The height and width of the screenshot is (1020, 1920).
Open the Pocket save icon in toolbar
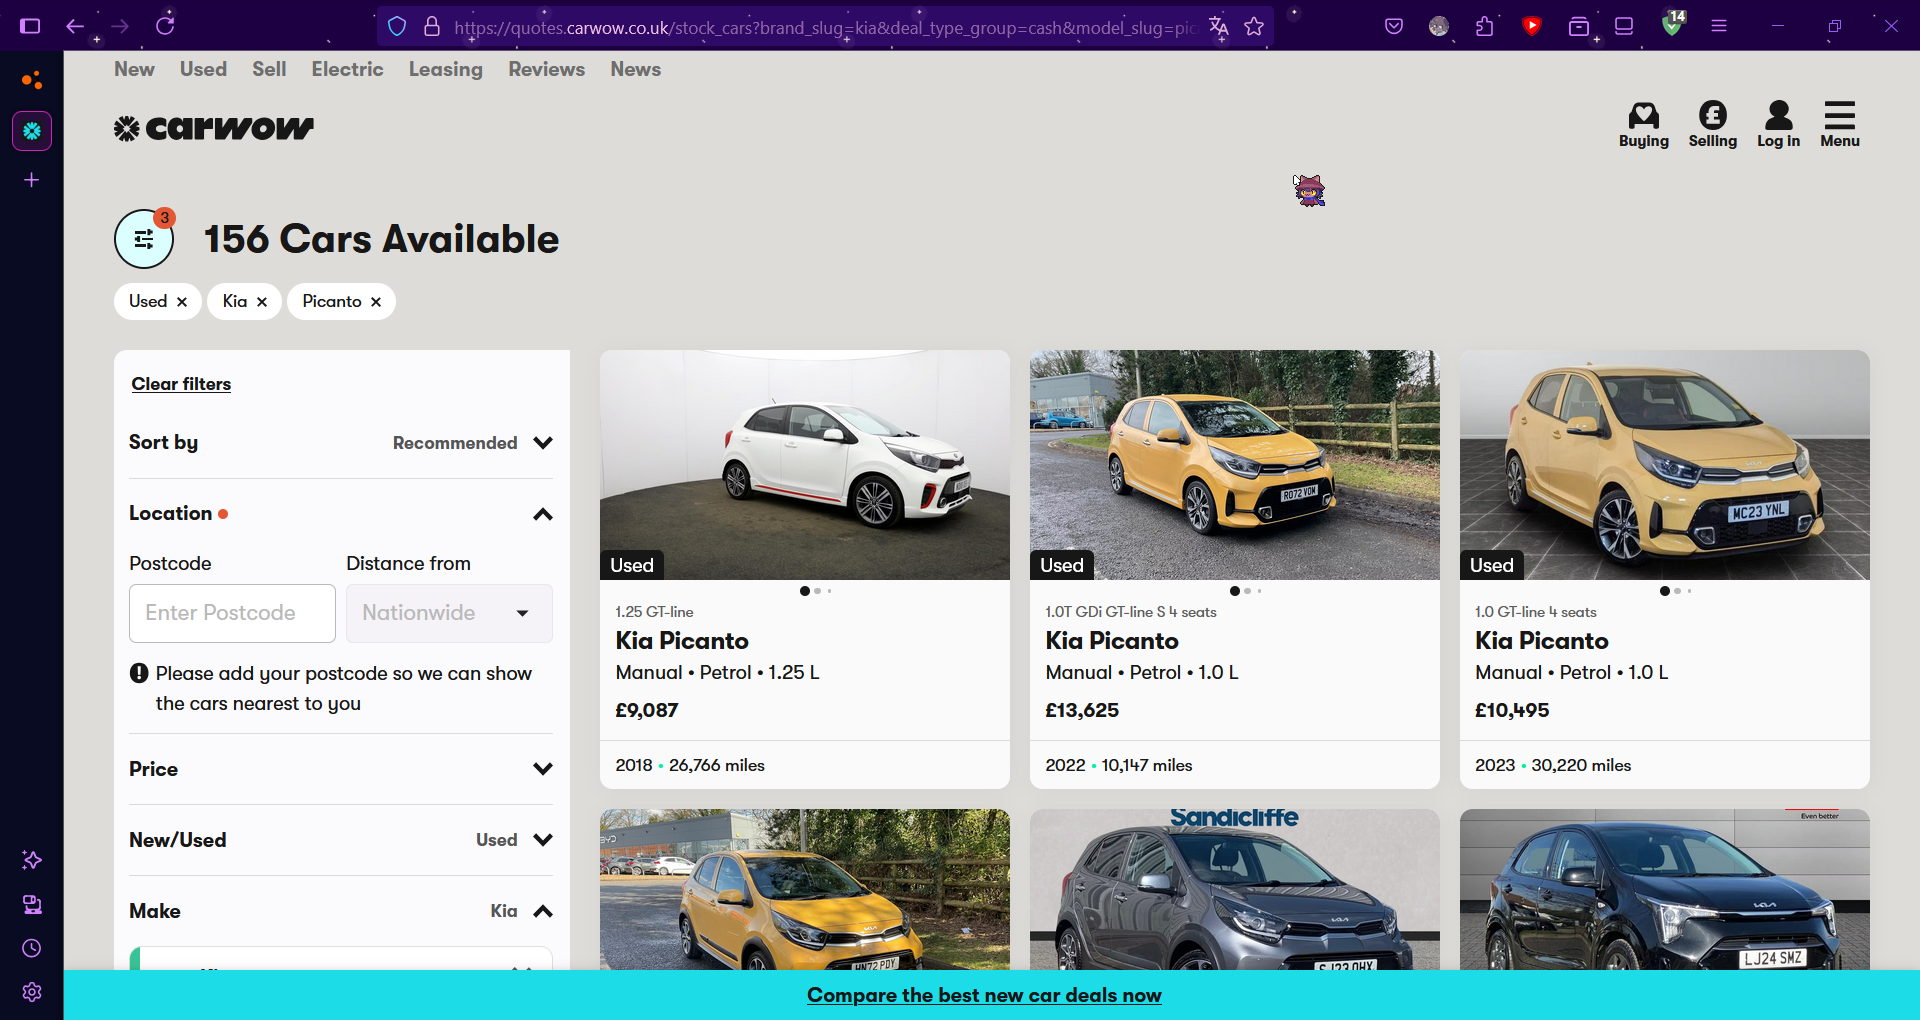[x=1393, y=26]
